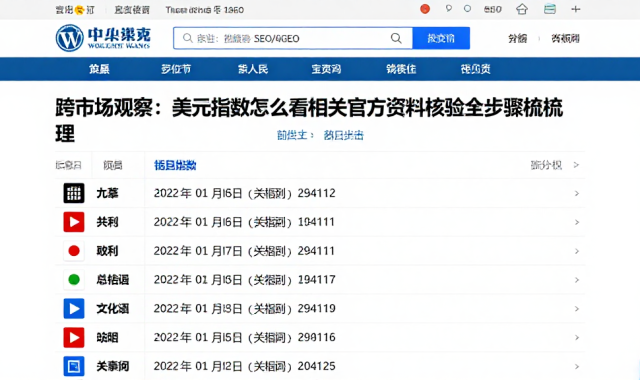This screenshot has width=640, height=380.
Task: Click row name 九蔡 beside grid icon
Action: pyautogui.click(x=107, y=193)
